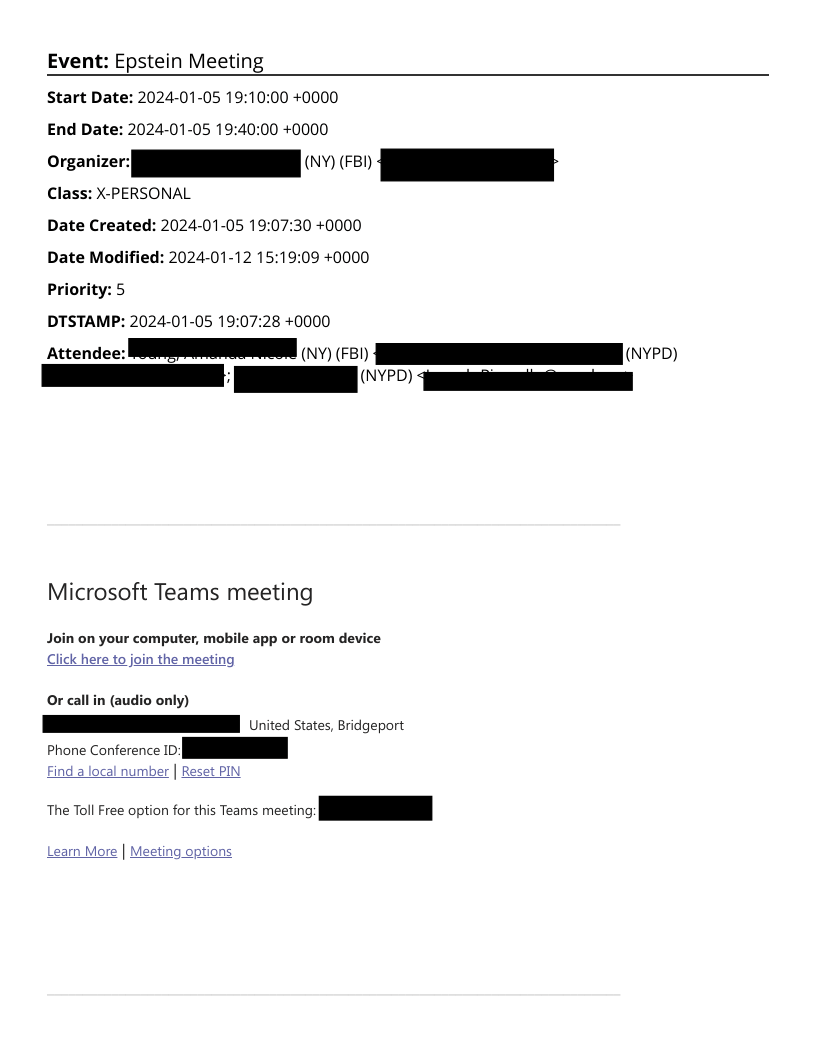The image size is (816, 1056).
Task: Click the "Click here to join the meeting" link
Action: click(x=140, y=660)
